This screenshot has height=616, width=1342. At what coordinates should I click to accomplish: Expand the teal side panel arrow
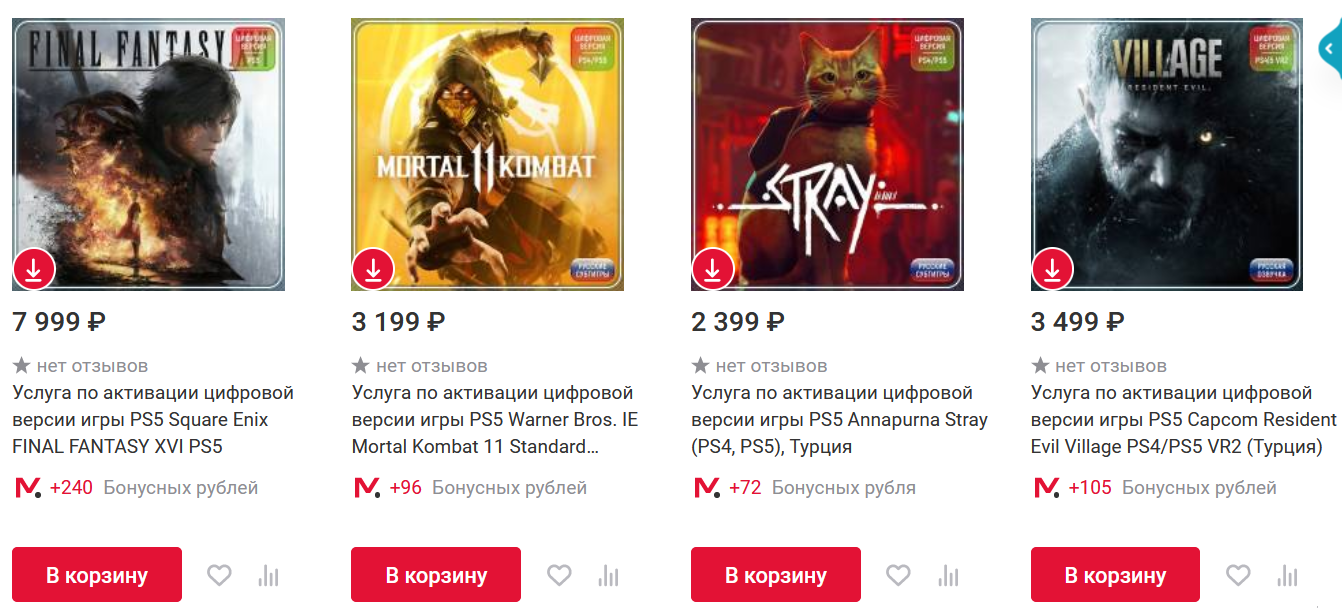(x=1330, y=48)
